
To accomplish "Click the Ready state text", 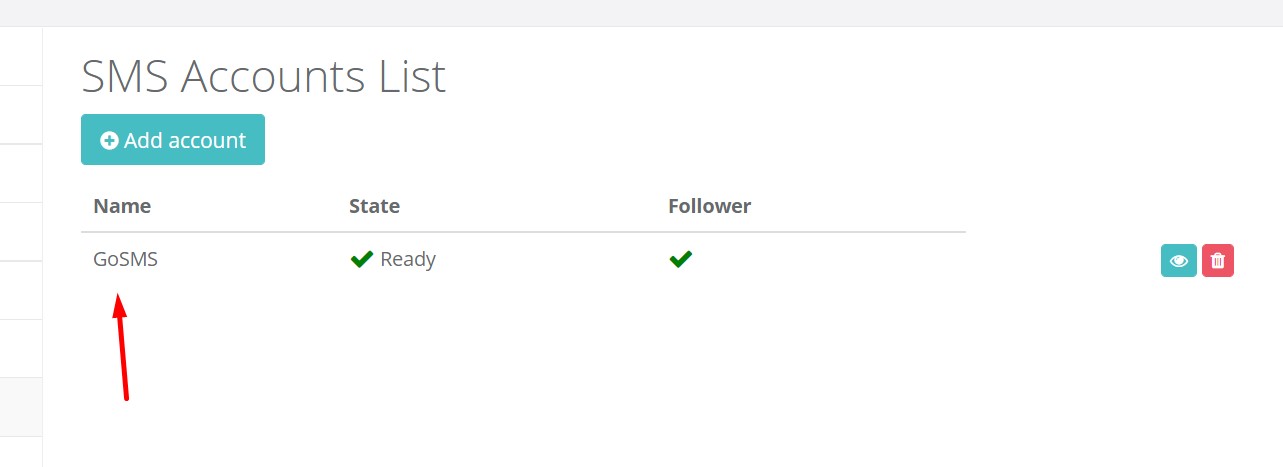I will [x=408, y=260].
